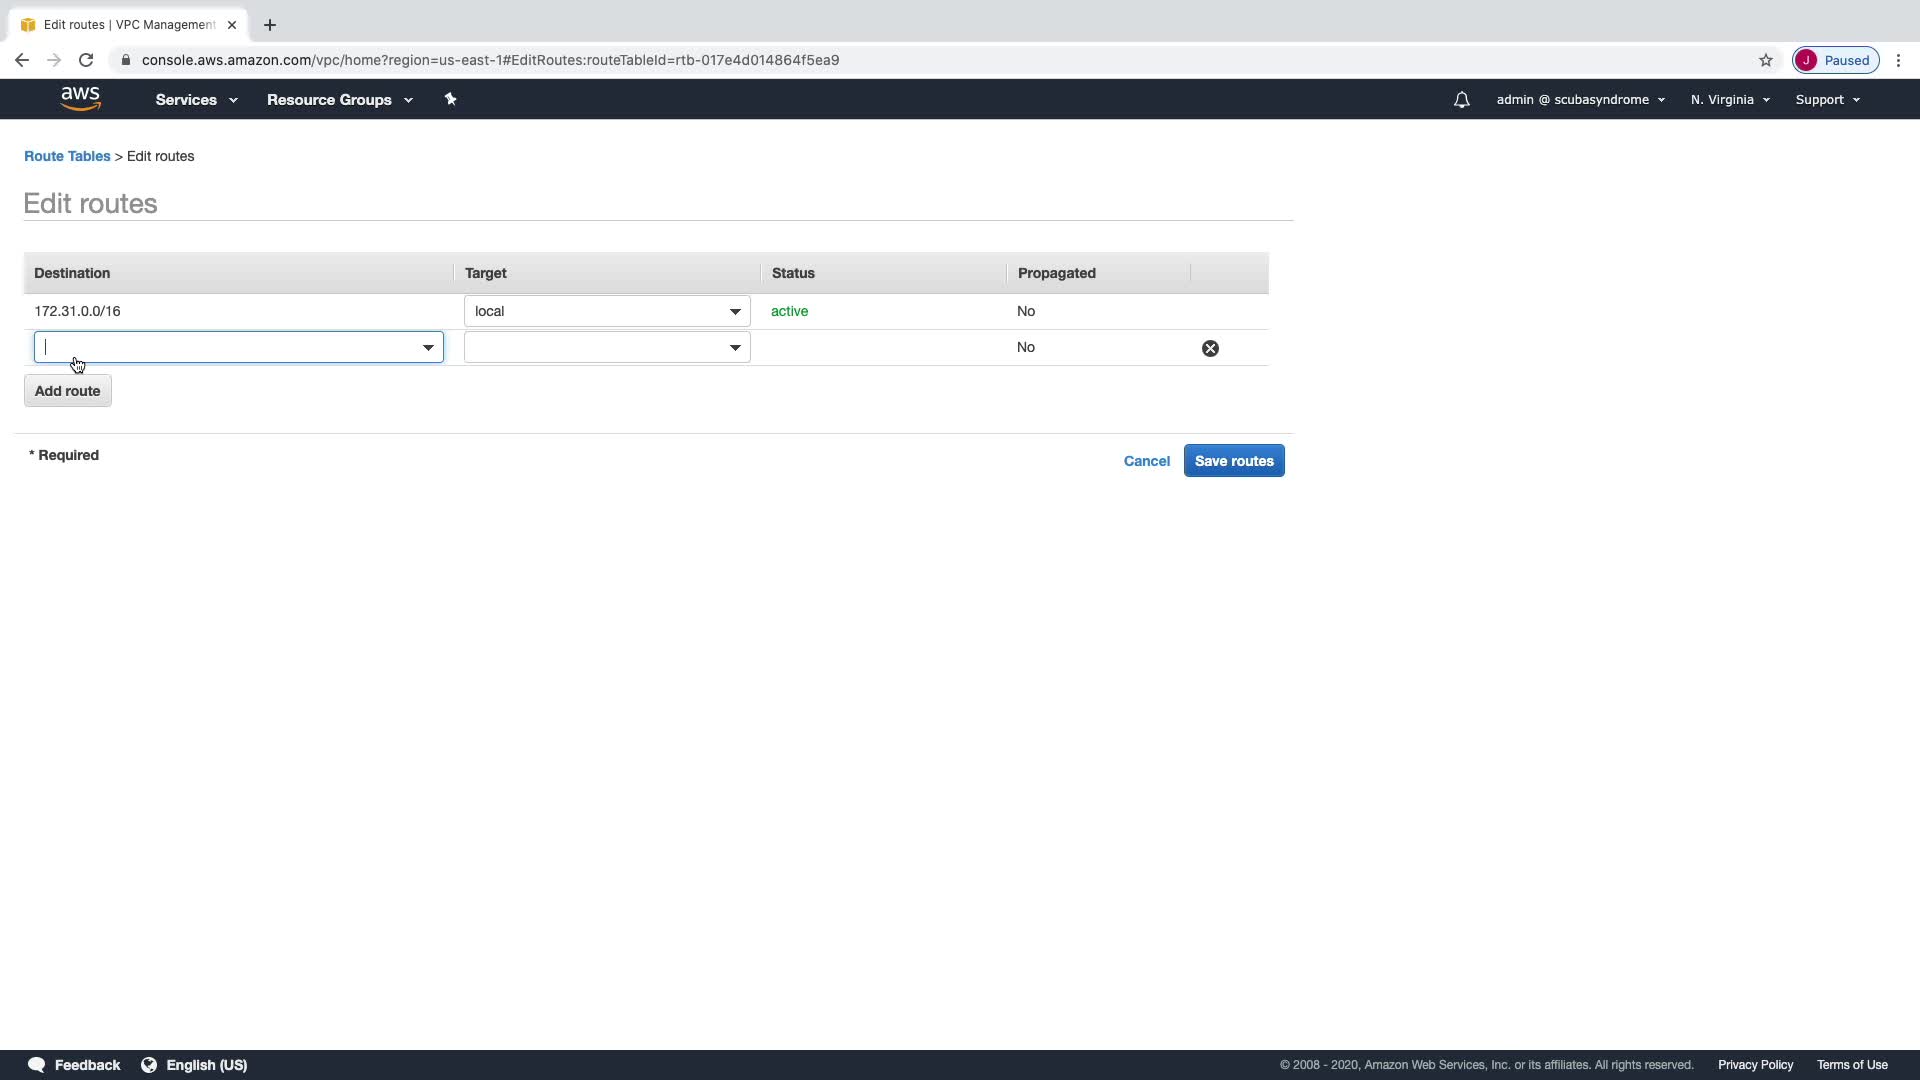
Task: Click the Add route button
Action: pos(68,391)
